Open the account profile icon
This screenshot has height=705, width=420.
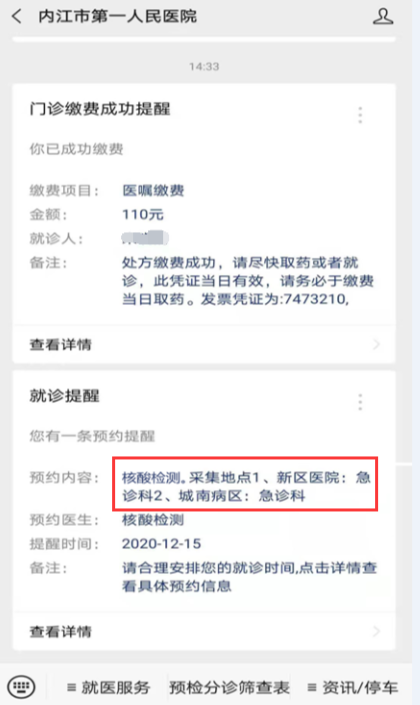pos(383,16)
